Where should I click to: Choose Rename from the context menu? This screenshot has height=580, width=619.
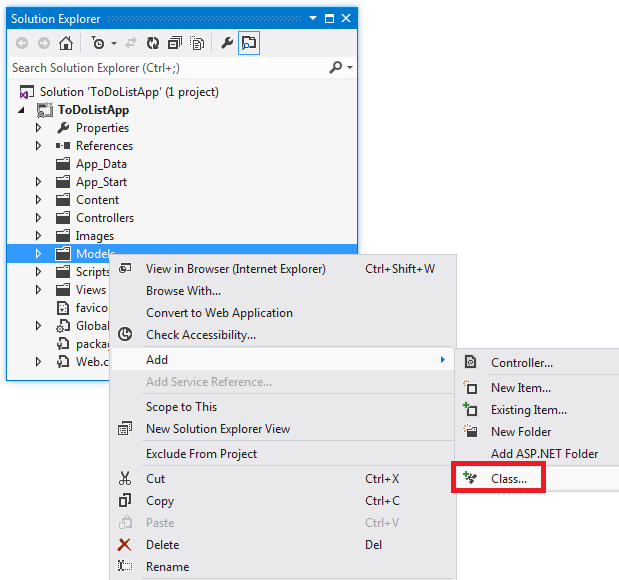[x=283, y=567]
